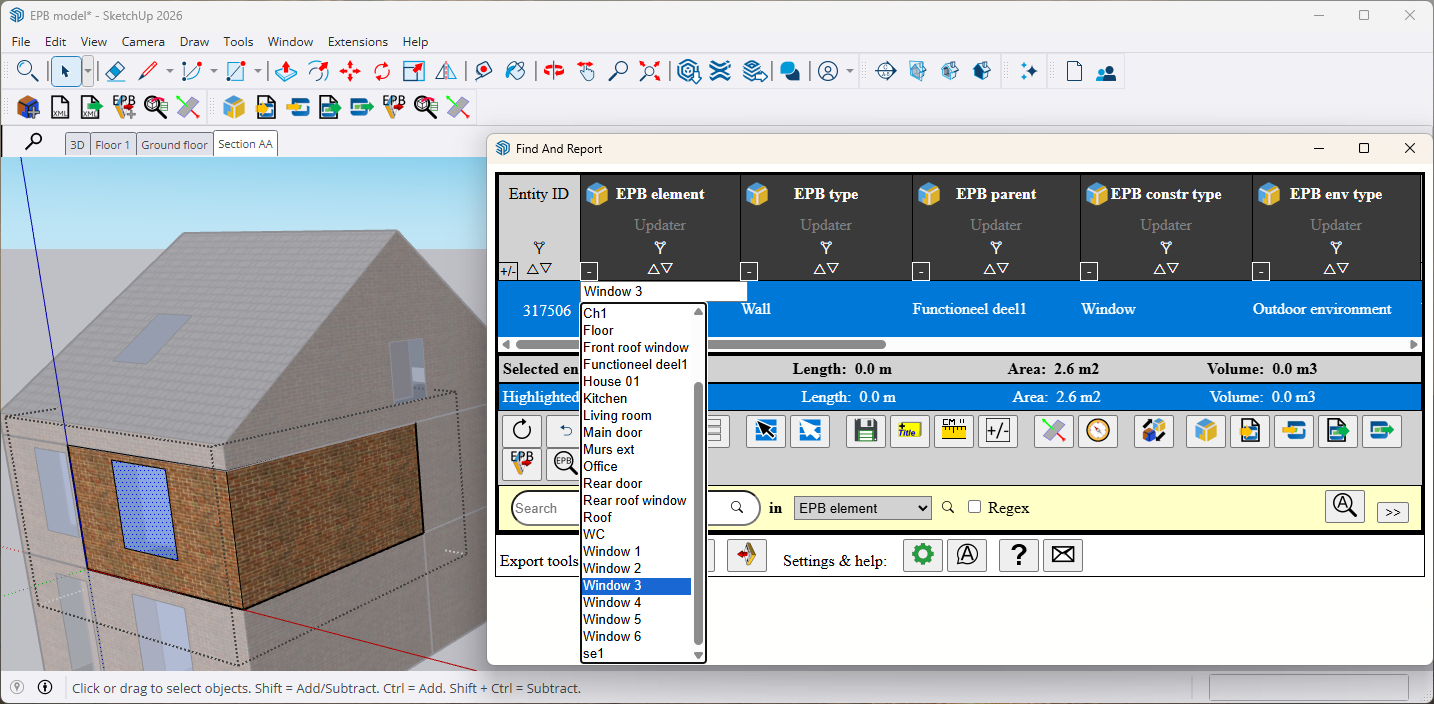
Task: Enable the Regex checkbox
Action: tap(975, 508)
